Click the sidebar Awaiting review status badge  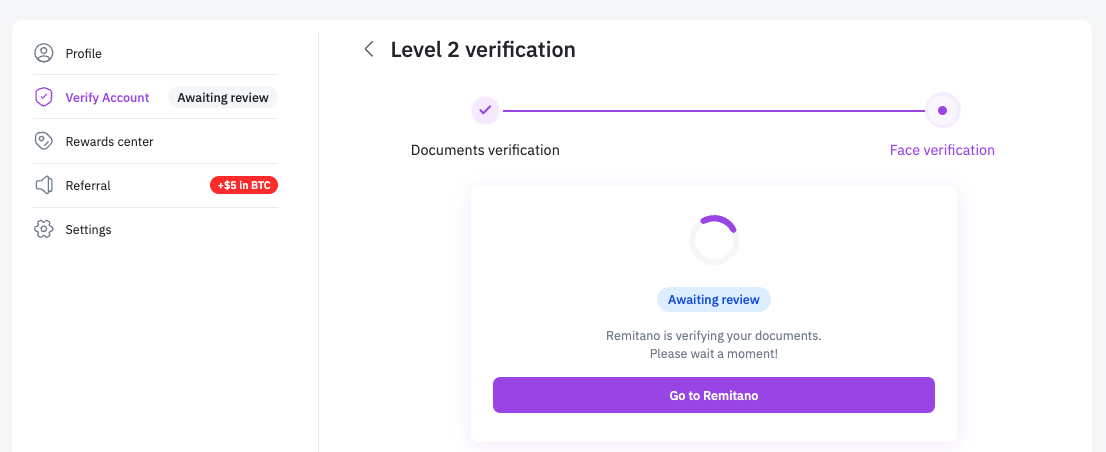click(223, 97)
